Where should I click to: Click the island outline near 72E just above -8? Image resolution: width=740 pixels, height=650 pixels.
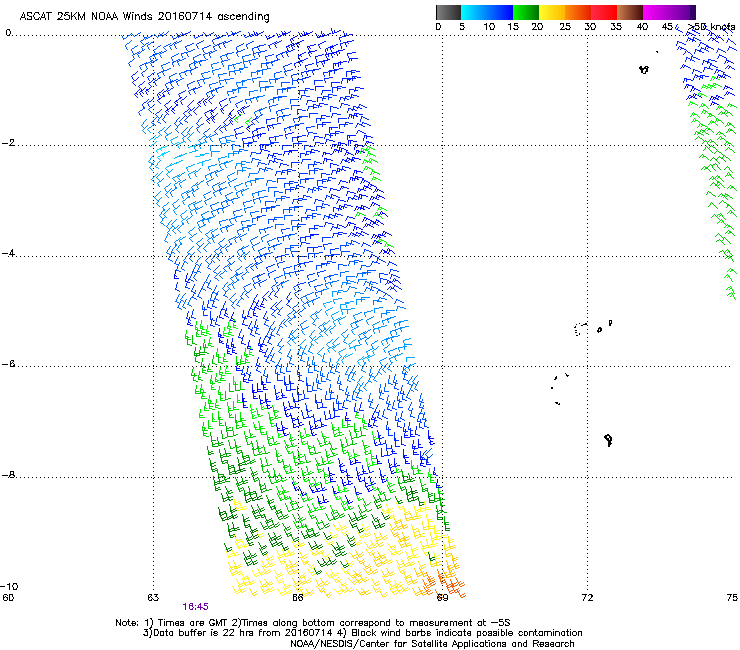(x=608, y=440)
